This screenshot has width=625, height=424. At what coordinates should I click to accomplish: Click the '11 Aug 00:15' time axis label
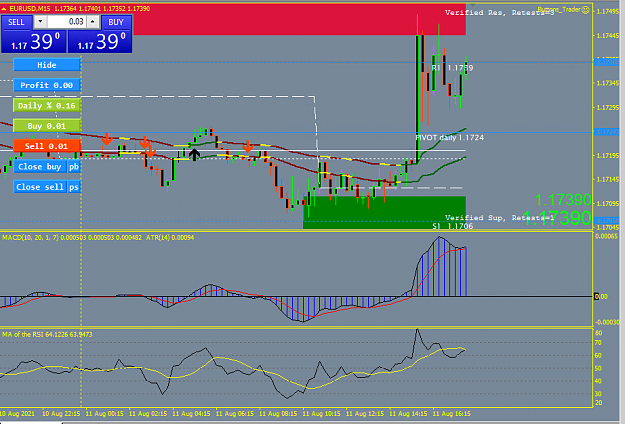pyautogui.click(x=104, y=414)
